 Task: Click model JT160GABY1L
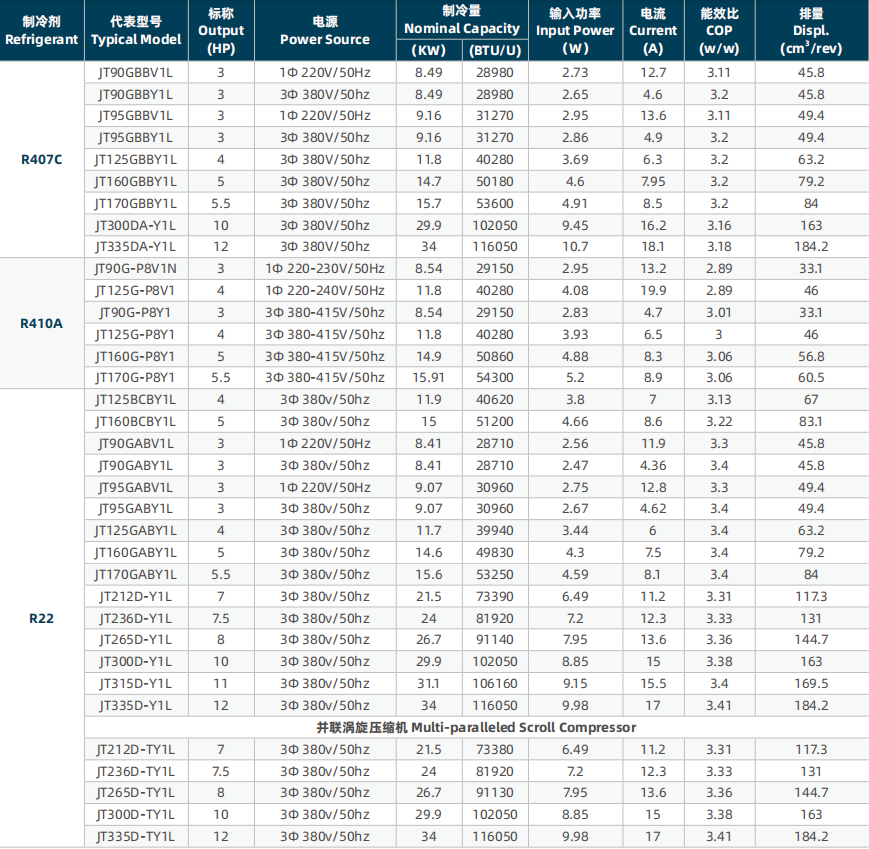tap(136, 553)
